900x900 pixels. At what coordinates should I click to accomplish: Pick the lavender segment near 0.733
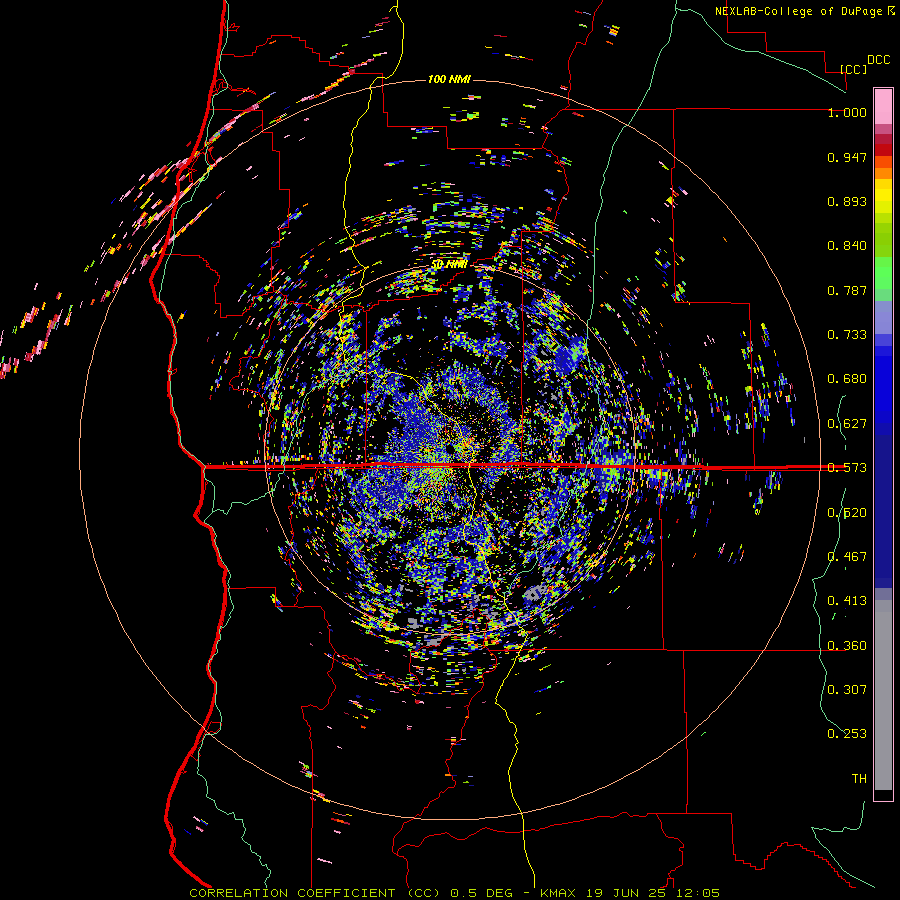pyautogui.click(x=883, y=317)
